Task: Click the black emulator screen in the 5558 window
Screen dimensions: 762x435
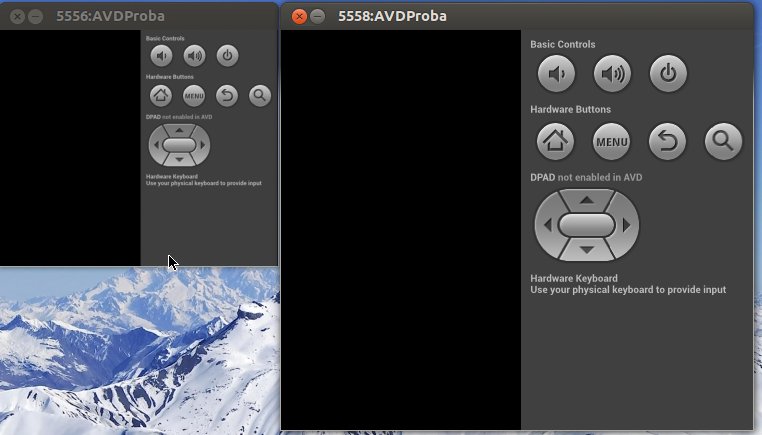Action: (401, 230)
